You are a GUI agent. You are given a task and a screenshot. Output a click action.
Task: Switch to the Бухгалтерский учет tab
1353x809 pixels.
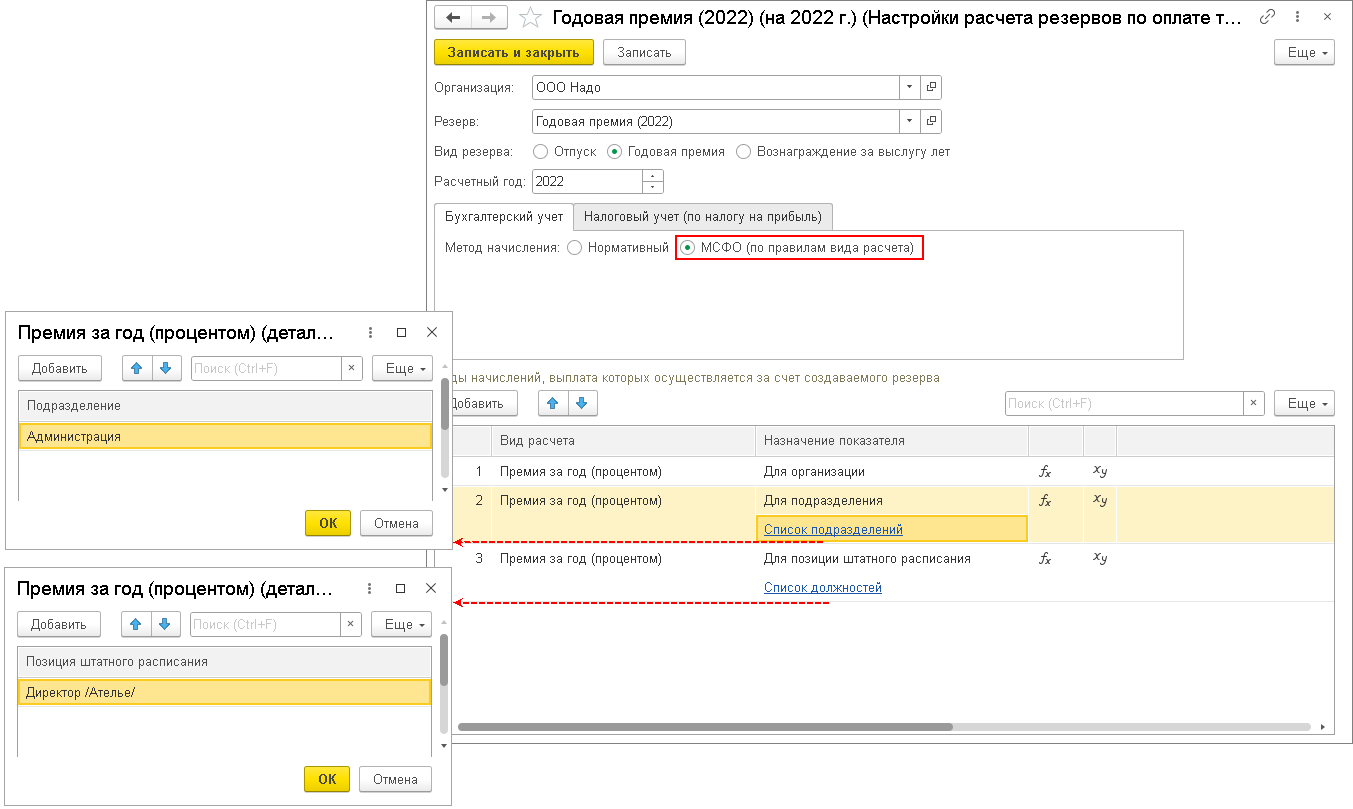point(504,216)
